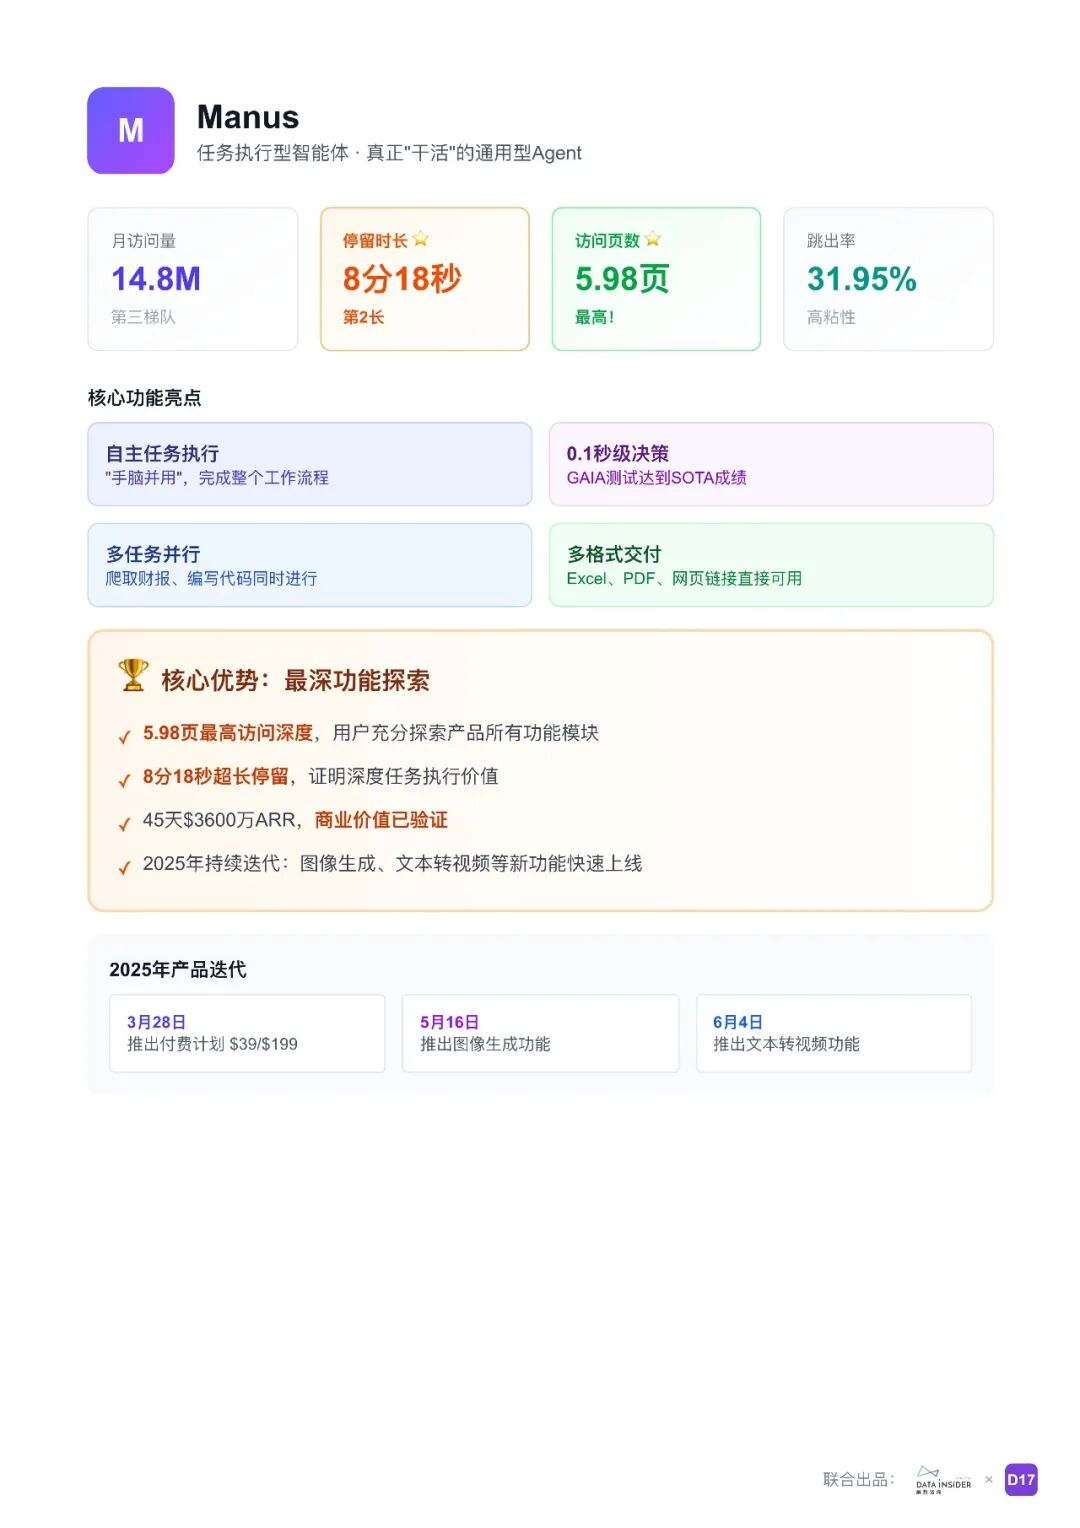Click the "手脑并用"，完成整个工作流程 text

pos(217,478)
